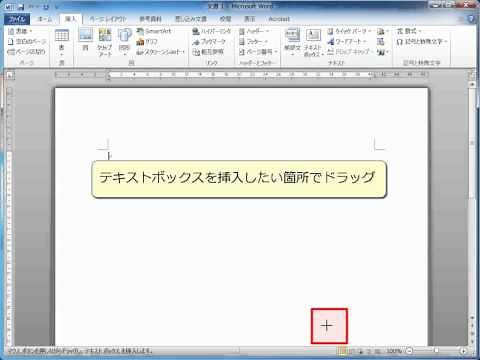Insert a Blank Page (空白のページ)
Image resolution: width=480 pixels, height=360 pixels.
(x=27, y=41)
